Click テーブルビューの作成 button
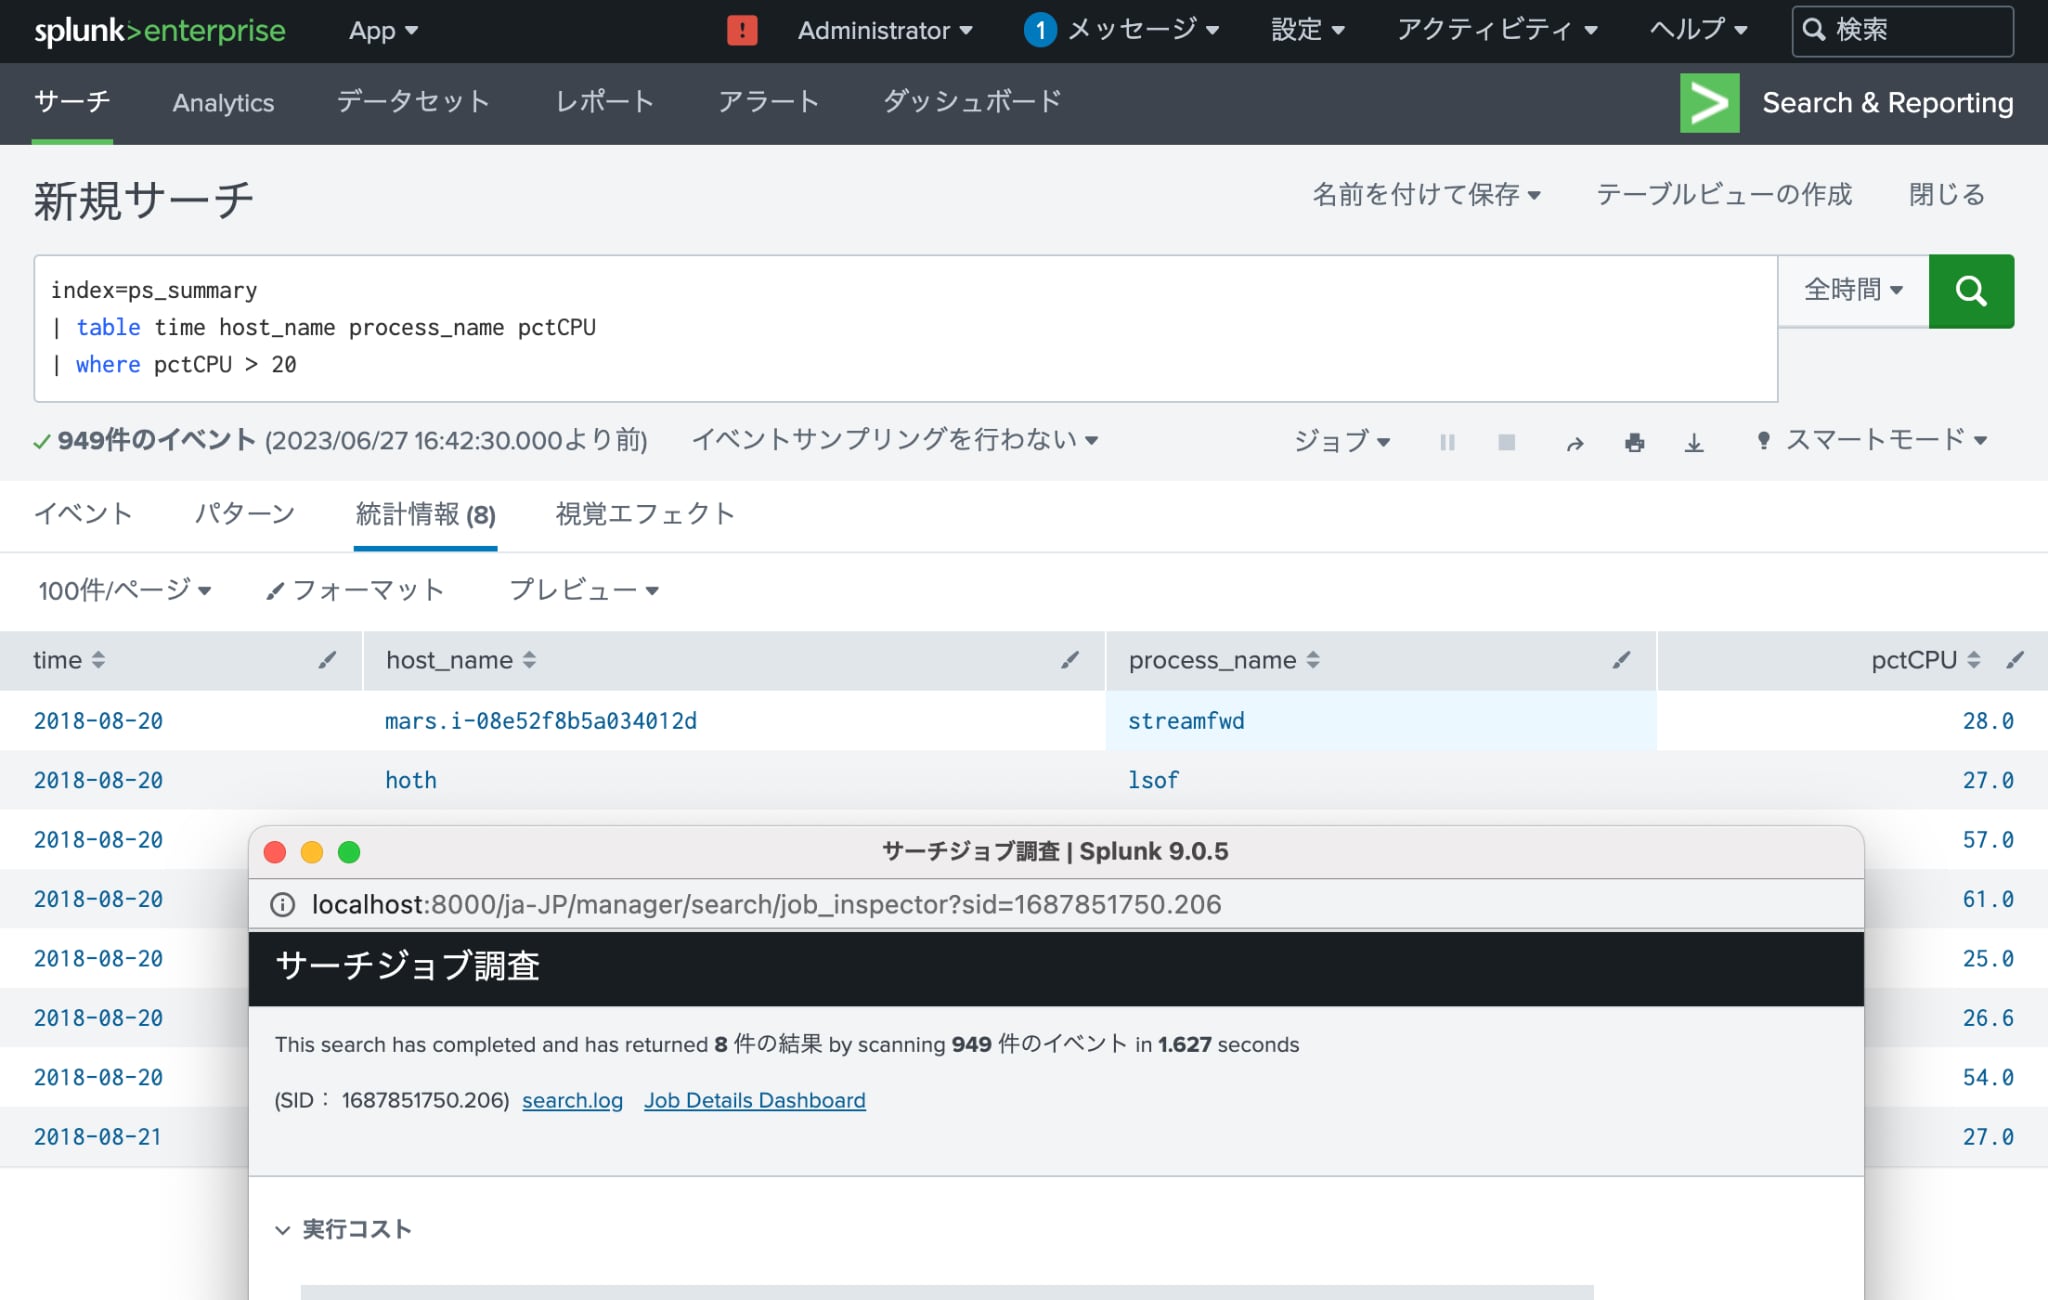Viewport: 2048px width, 1300px height. (1724, 194)
